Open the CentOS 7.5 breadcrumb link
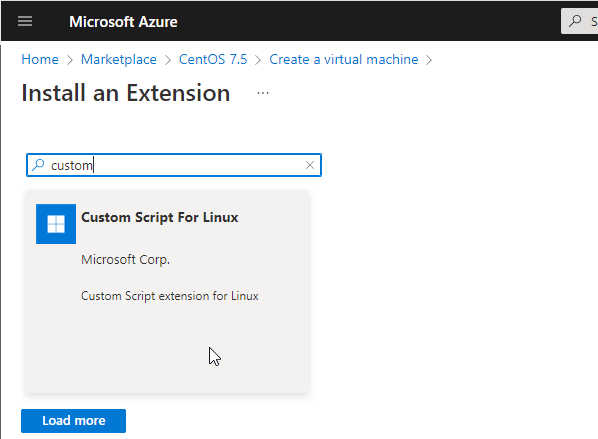The width and height of the screenshot is (598, 439). tap(213, 59)
